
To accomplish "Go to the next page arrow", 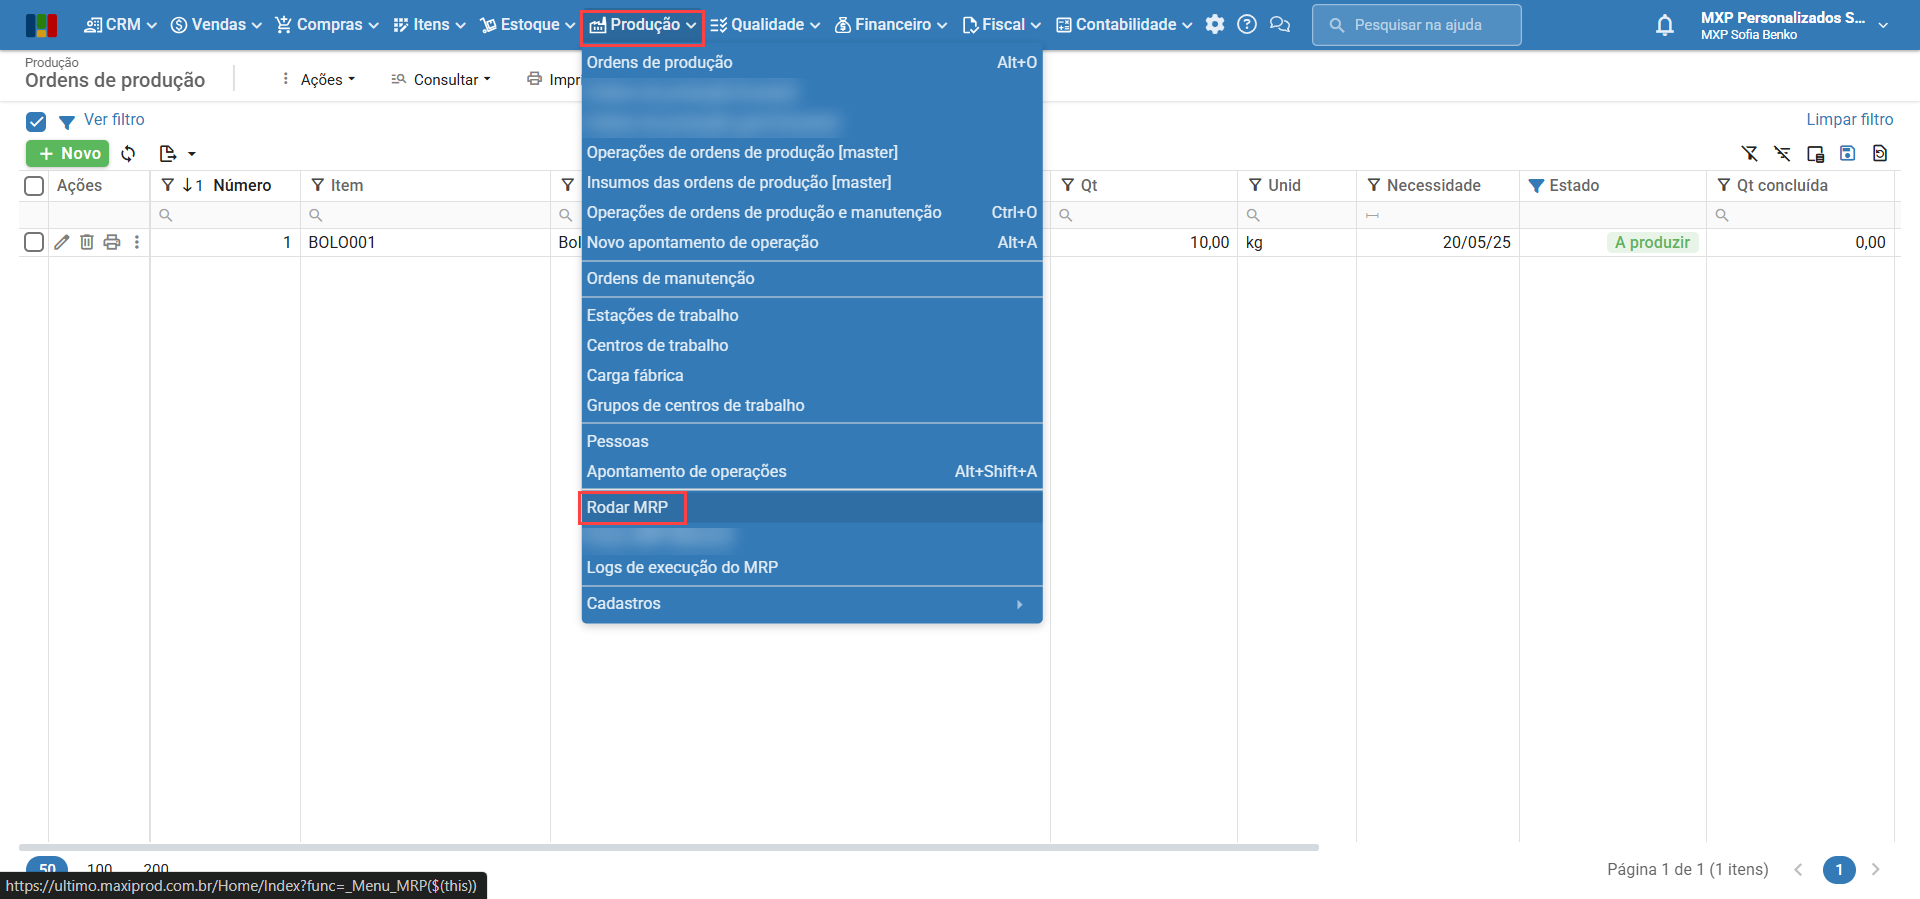I will pyautogui.click(x=1876, y=869).
